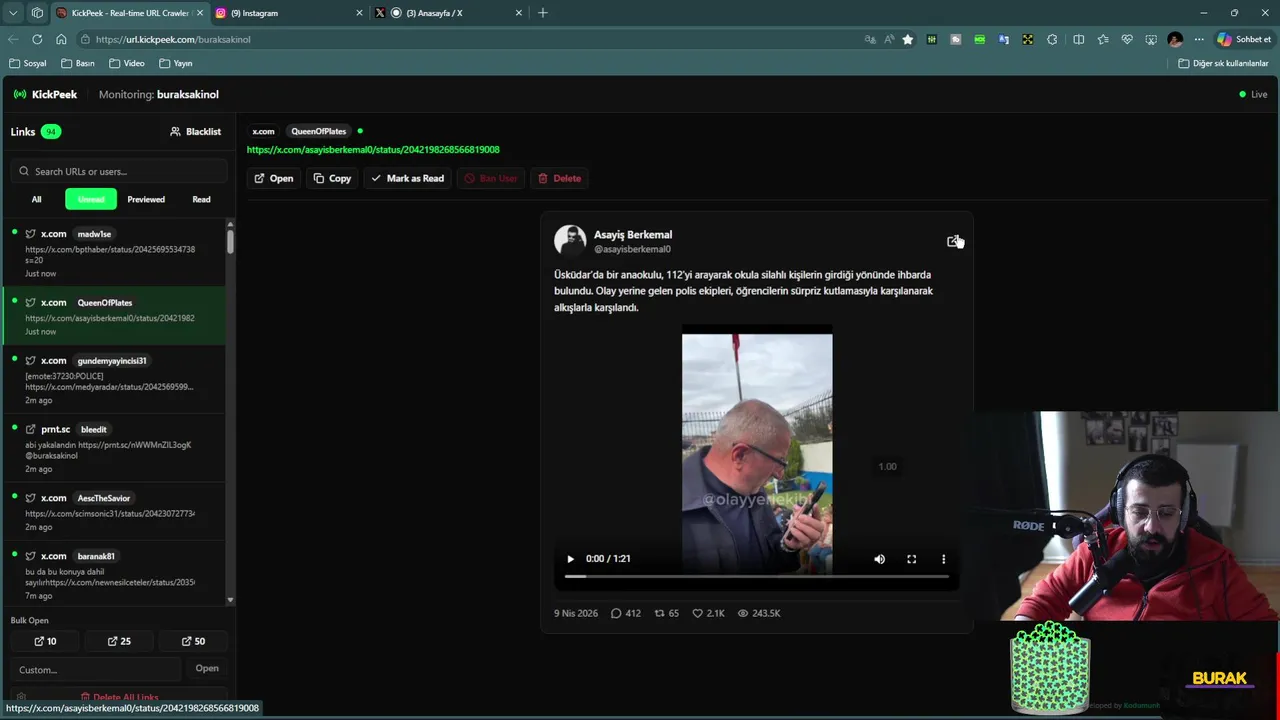Screen dimensions: 1280x720
Task: Open Copilot Sohbet et button
Action: (1244, 39)
